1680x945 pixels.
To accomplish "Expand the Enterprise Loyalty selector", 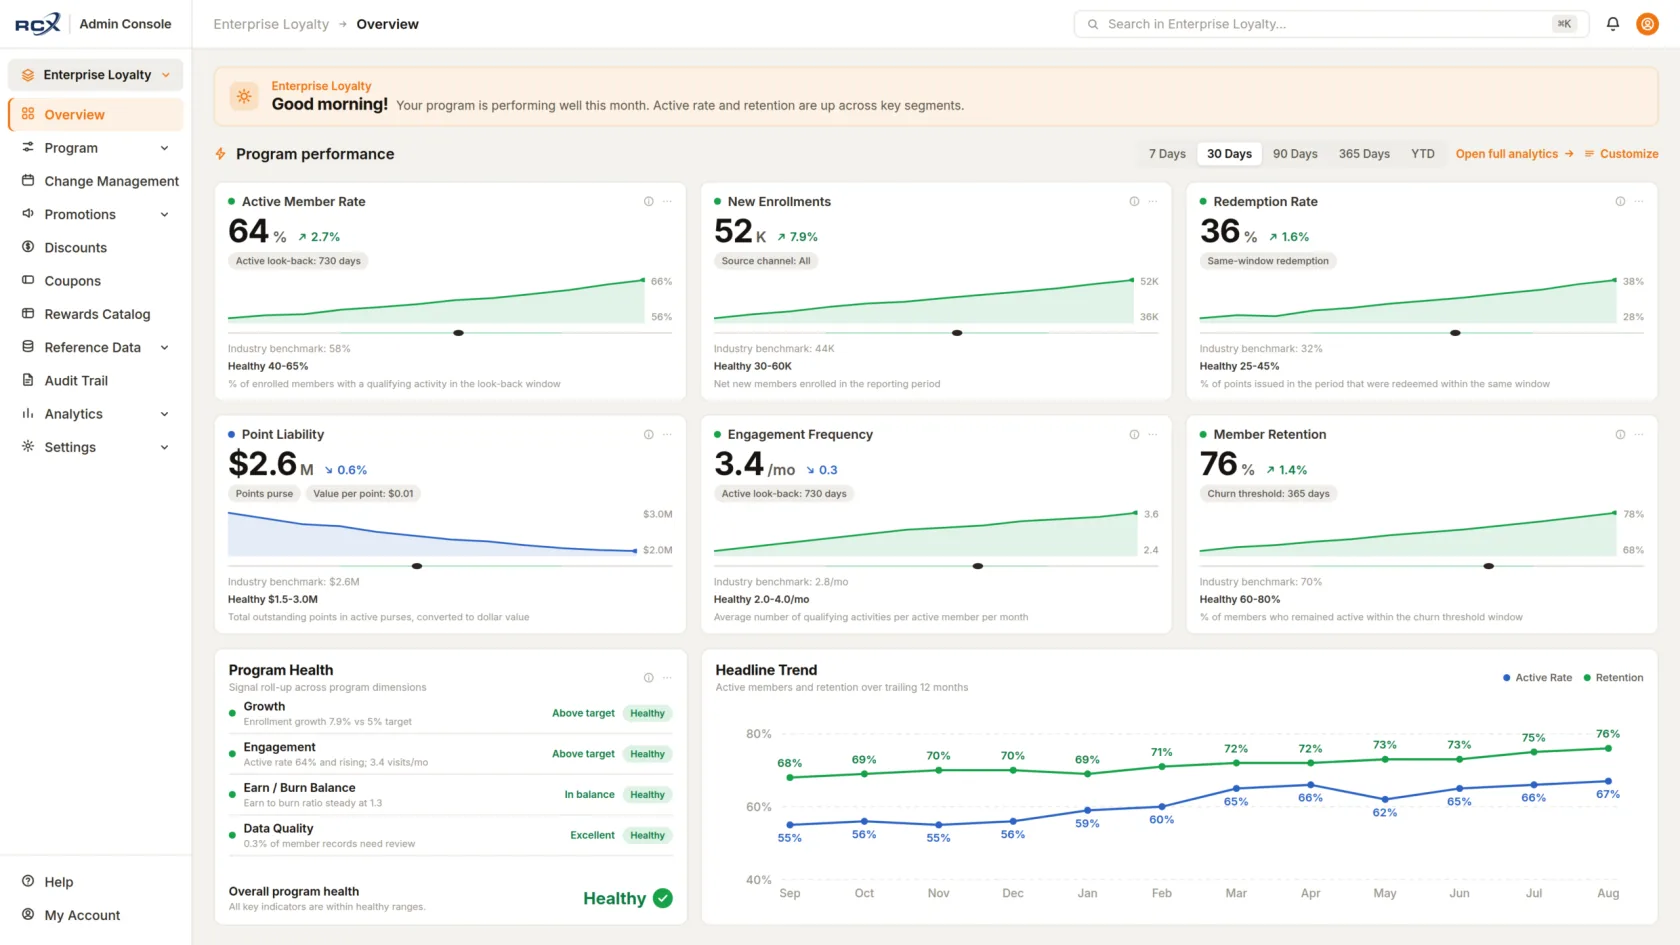I will click(x=96, y=75).
